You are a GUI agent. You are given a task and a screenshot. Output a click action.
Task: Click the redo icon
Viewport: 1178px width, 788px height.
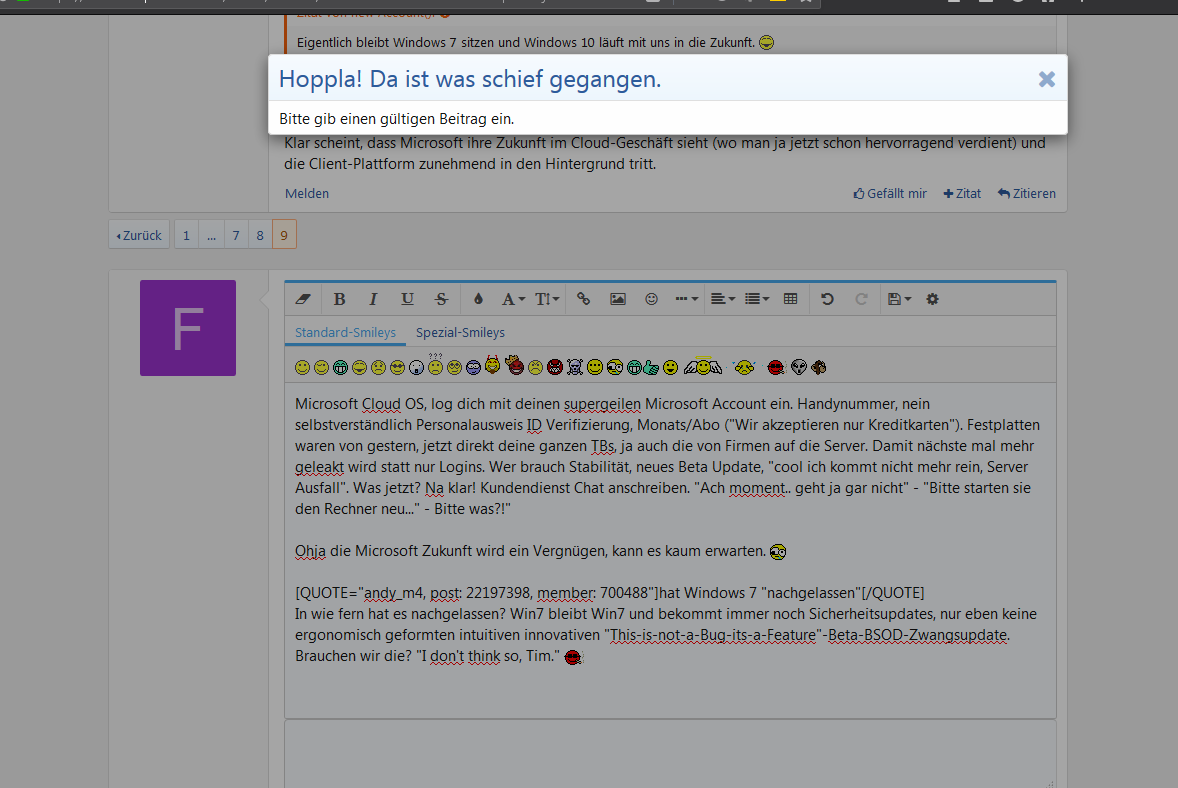pos(861,299)
